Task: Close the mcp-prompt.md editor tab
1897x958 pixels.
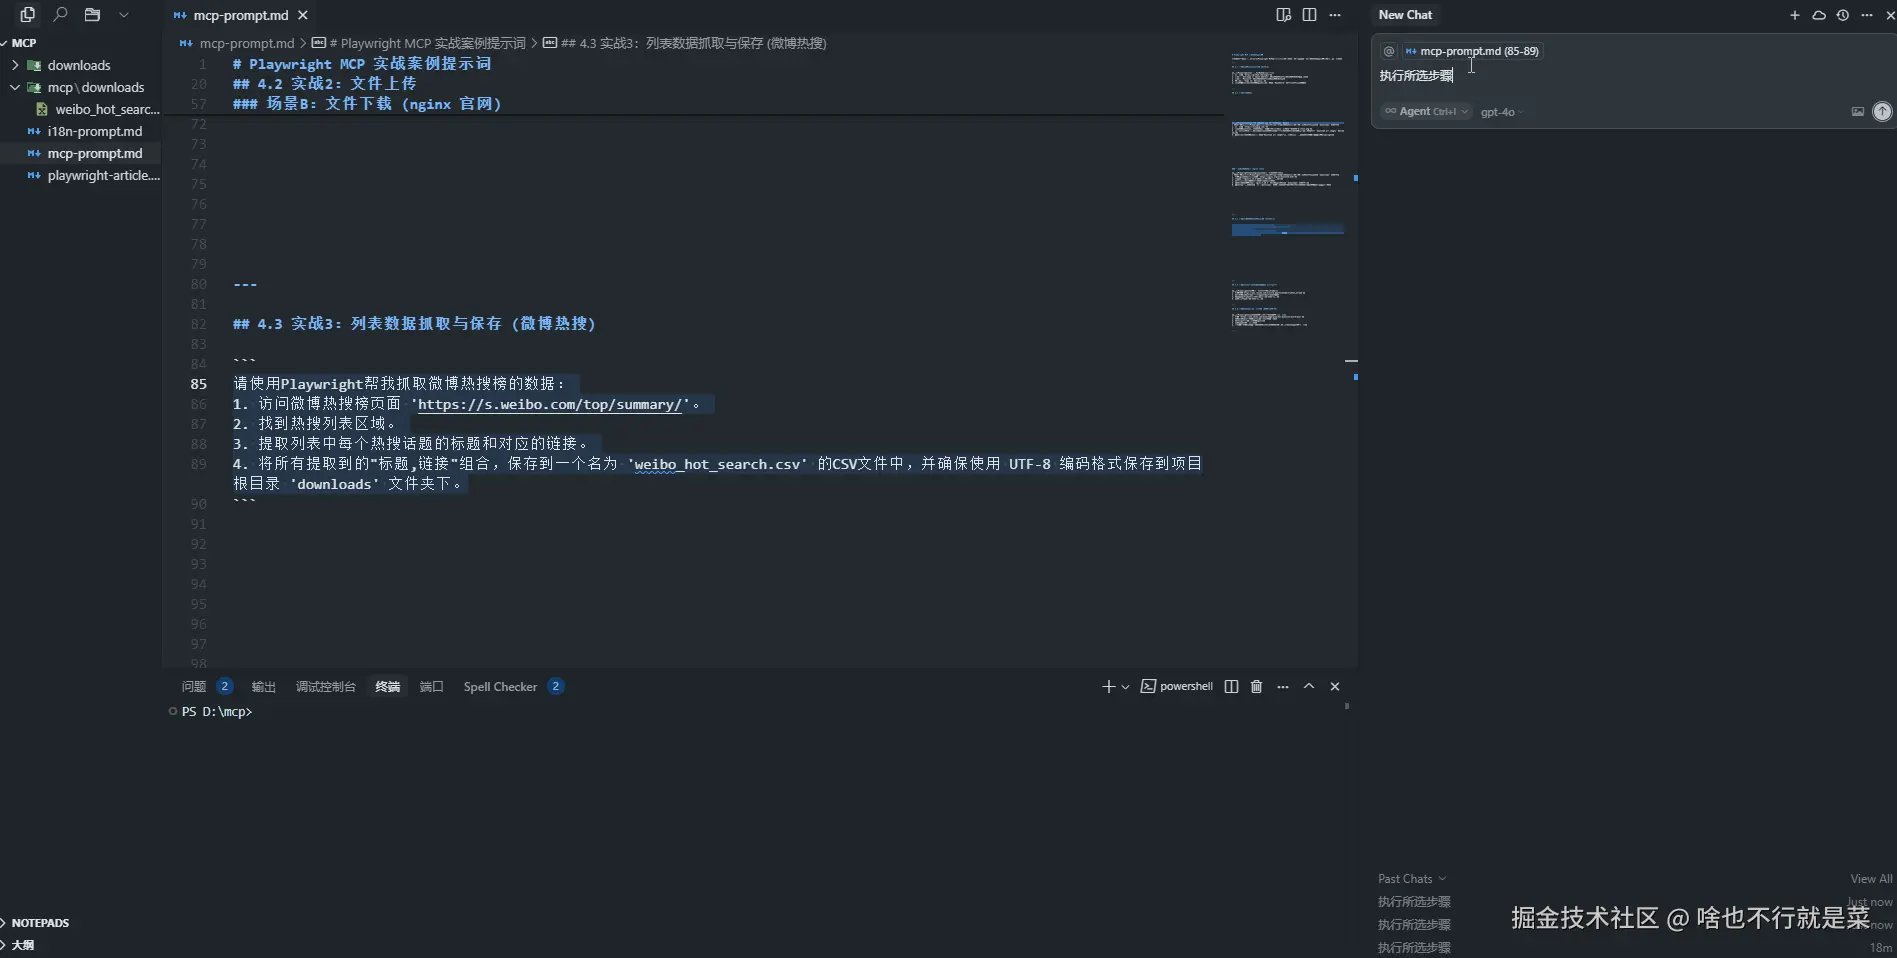Action: (303, 15)
